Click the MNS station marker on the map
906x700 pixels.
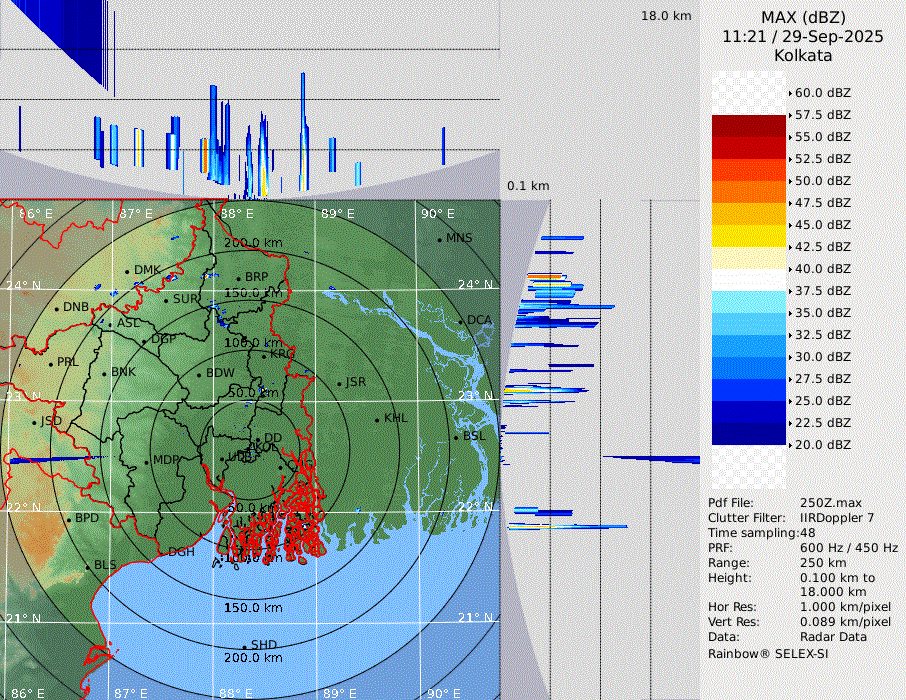439,239
